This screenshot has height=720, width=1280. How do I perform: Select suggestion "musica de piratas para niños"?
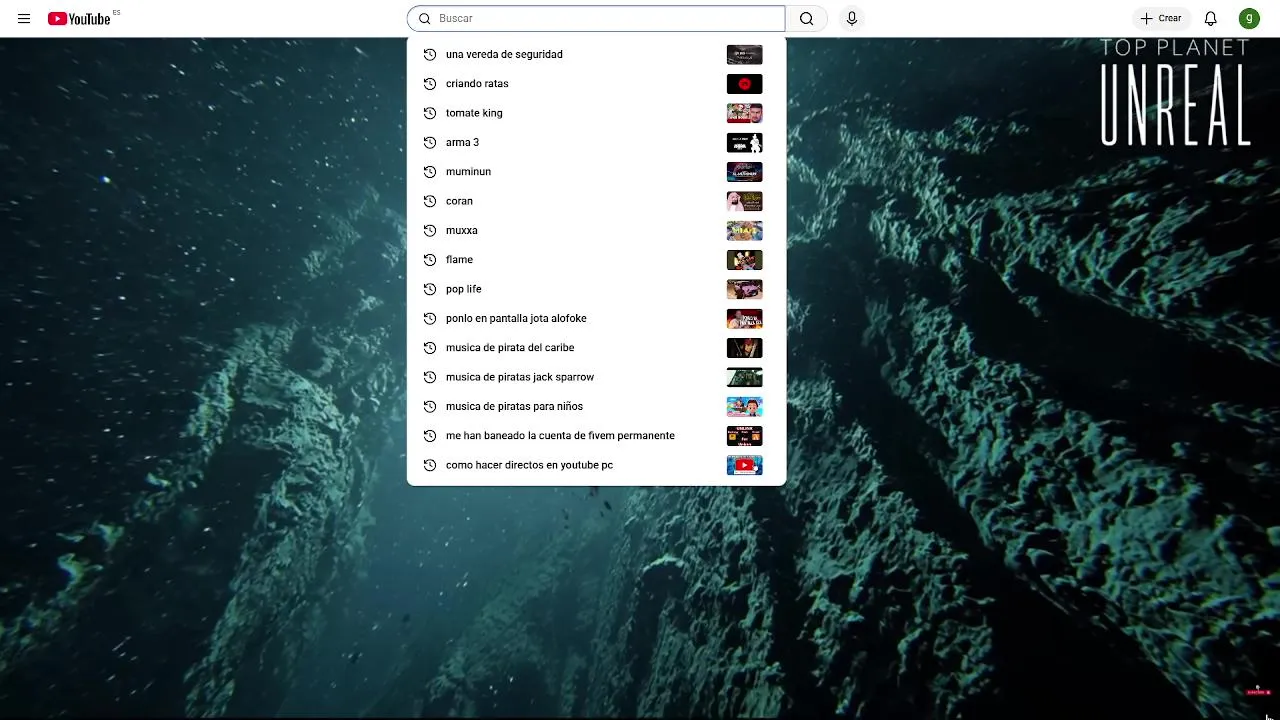pos(596,406)
